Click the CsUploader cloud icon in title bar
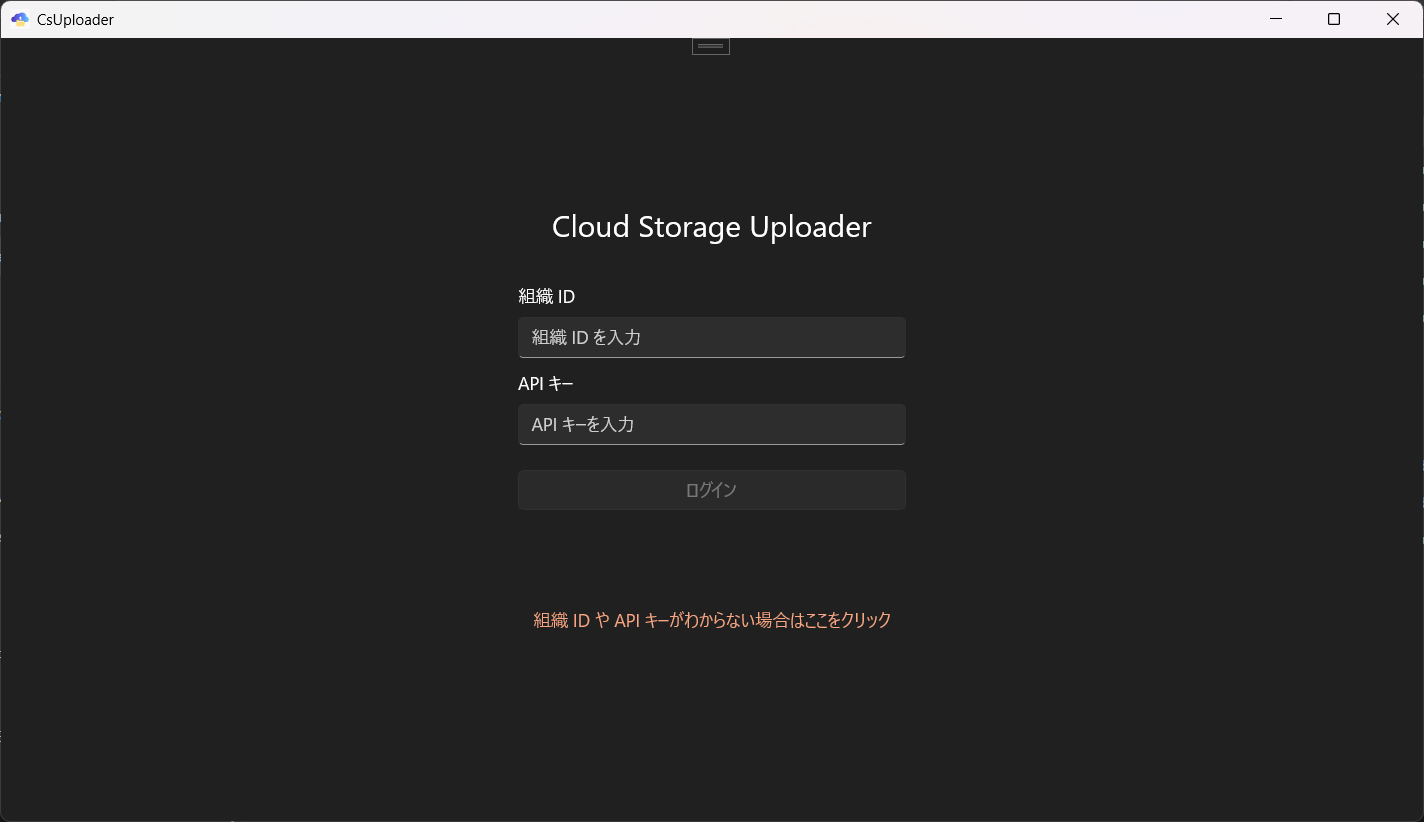 tap(19, 19)
